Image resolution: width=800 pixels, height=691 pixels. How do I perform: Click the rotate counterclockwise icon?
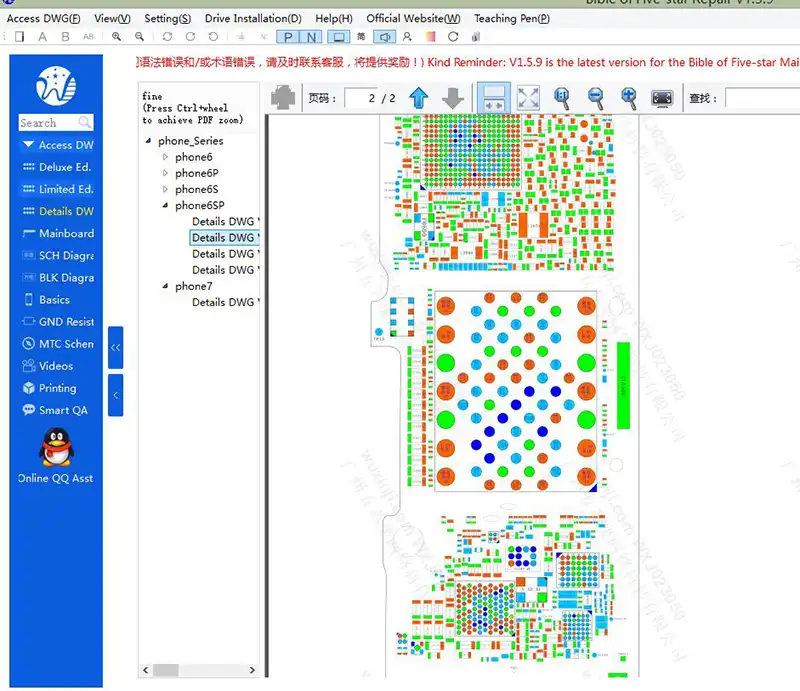pos(213,37)
